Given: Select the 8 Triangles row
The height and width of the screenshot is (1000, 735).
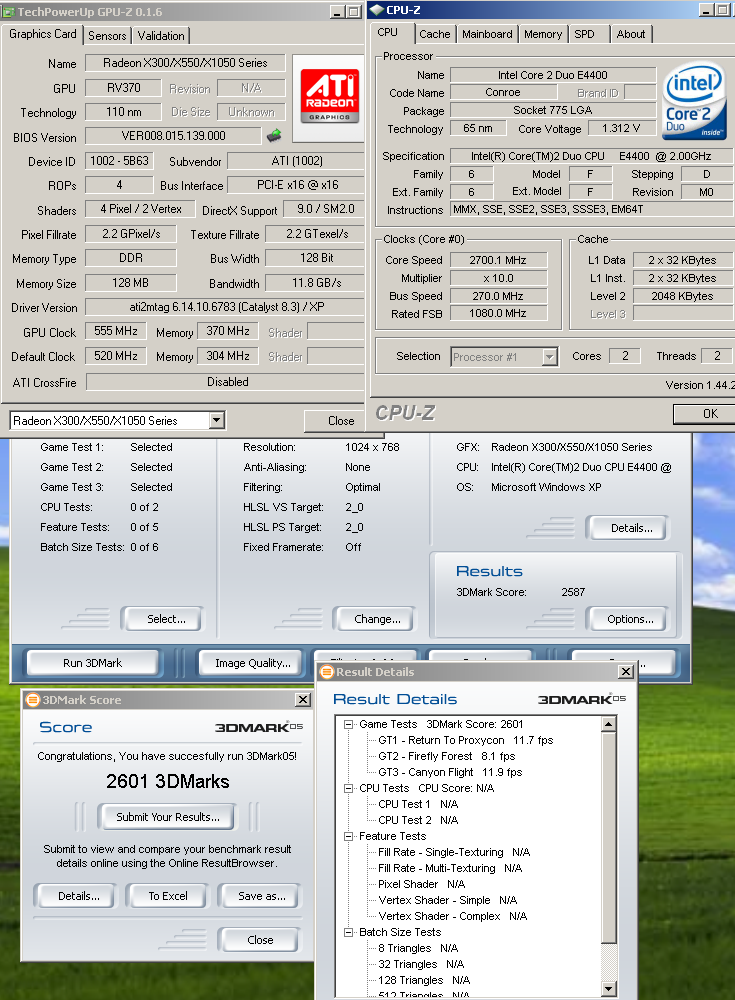Looking at the screenshot, I should [x=418, y=948].
